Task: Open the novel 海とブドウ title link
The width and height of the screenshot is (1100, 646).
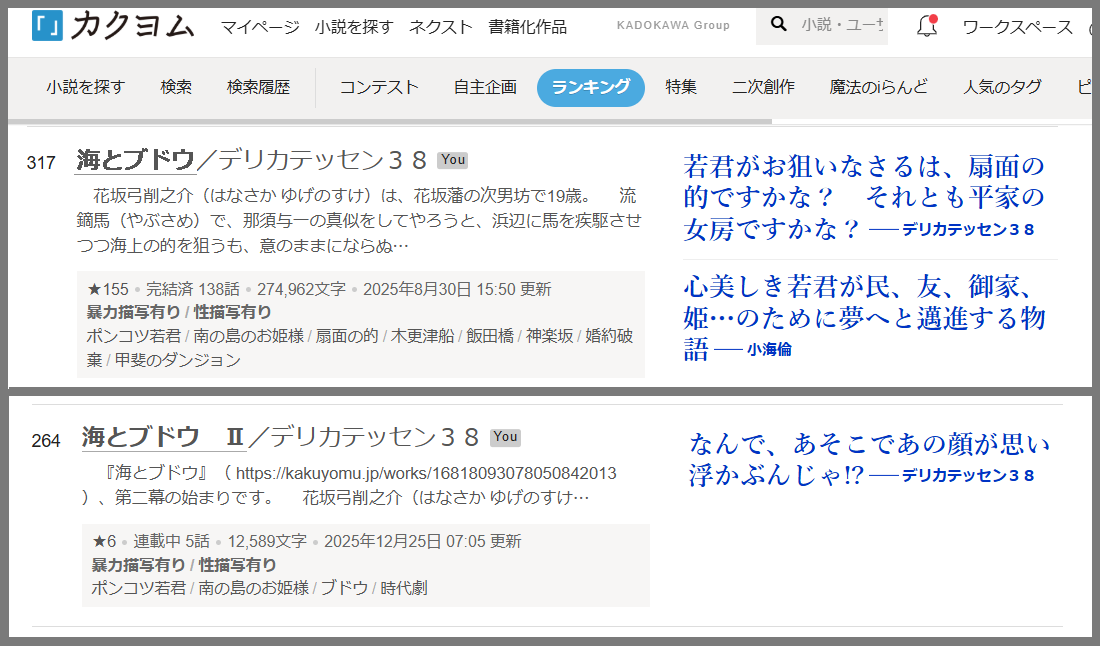Action: pyautogui.click(x=135, y=159)
